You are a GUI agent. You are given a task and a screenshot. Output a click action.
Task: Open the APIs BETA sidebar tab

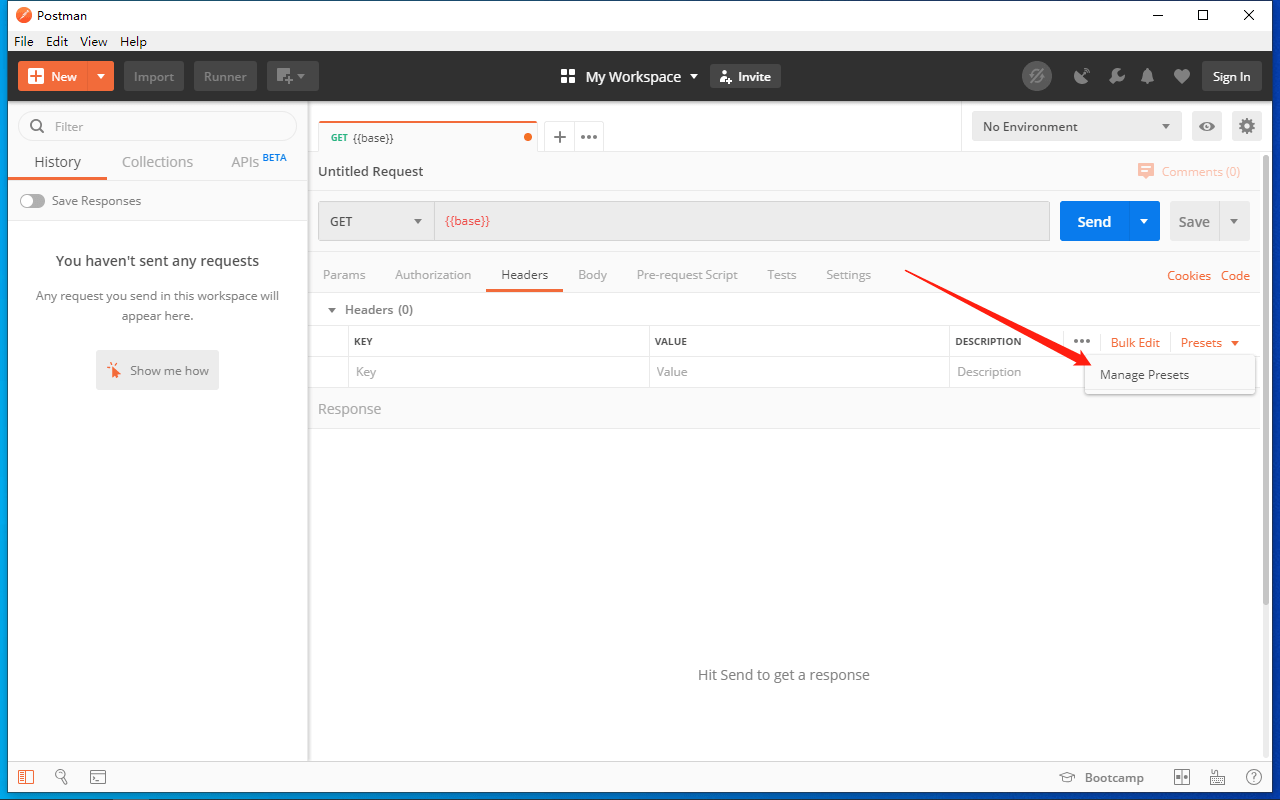point(258,161)
